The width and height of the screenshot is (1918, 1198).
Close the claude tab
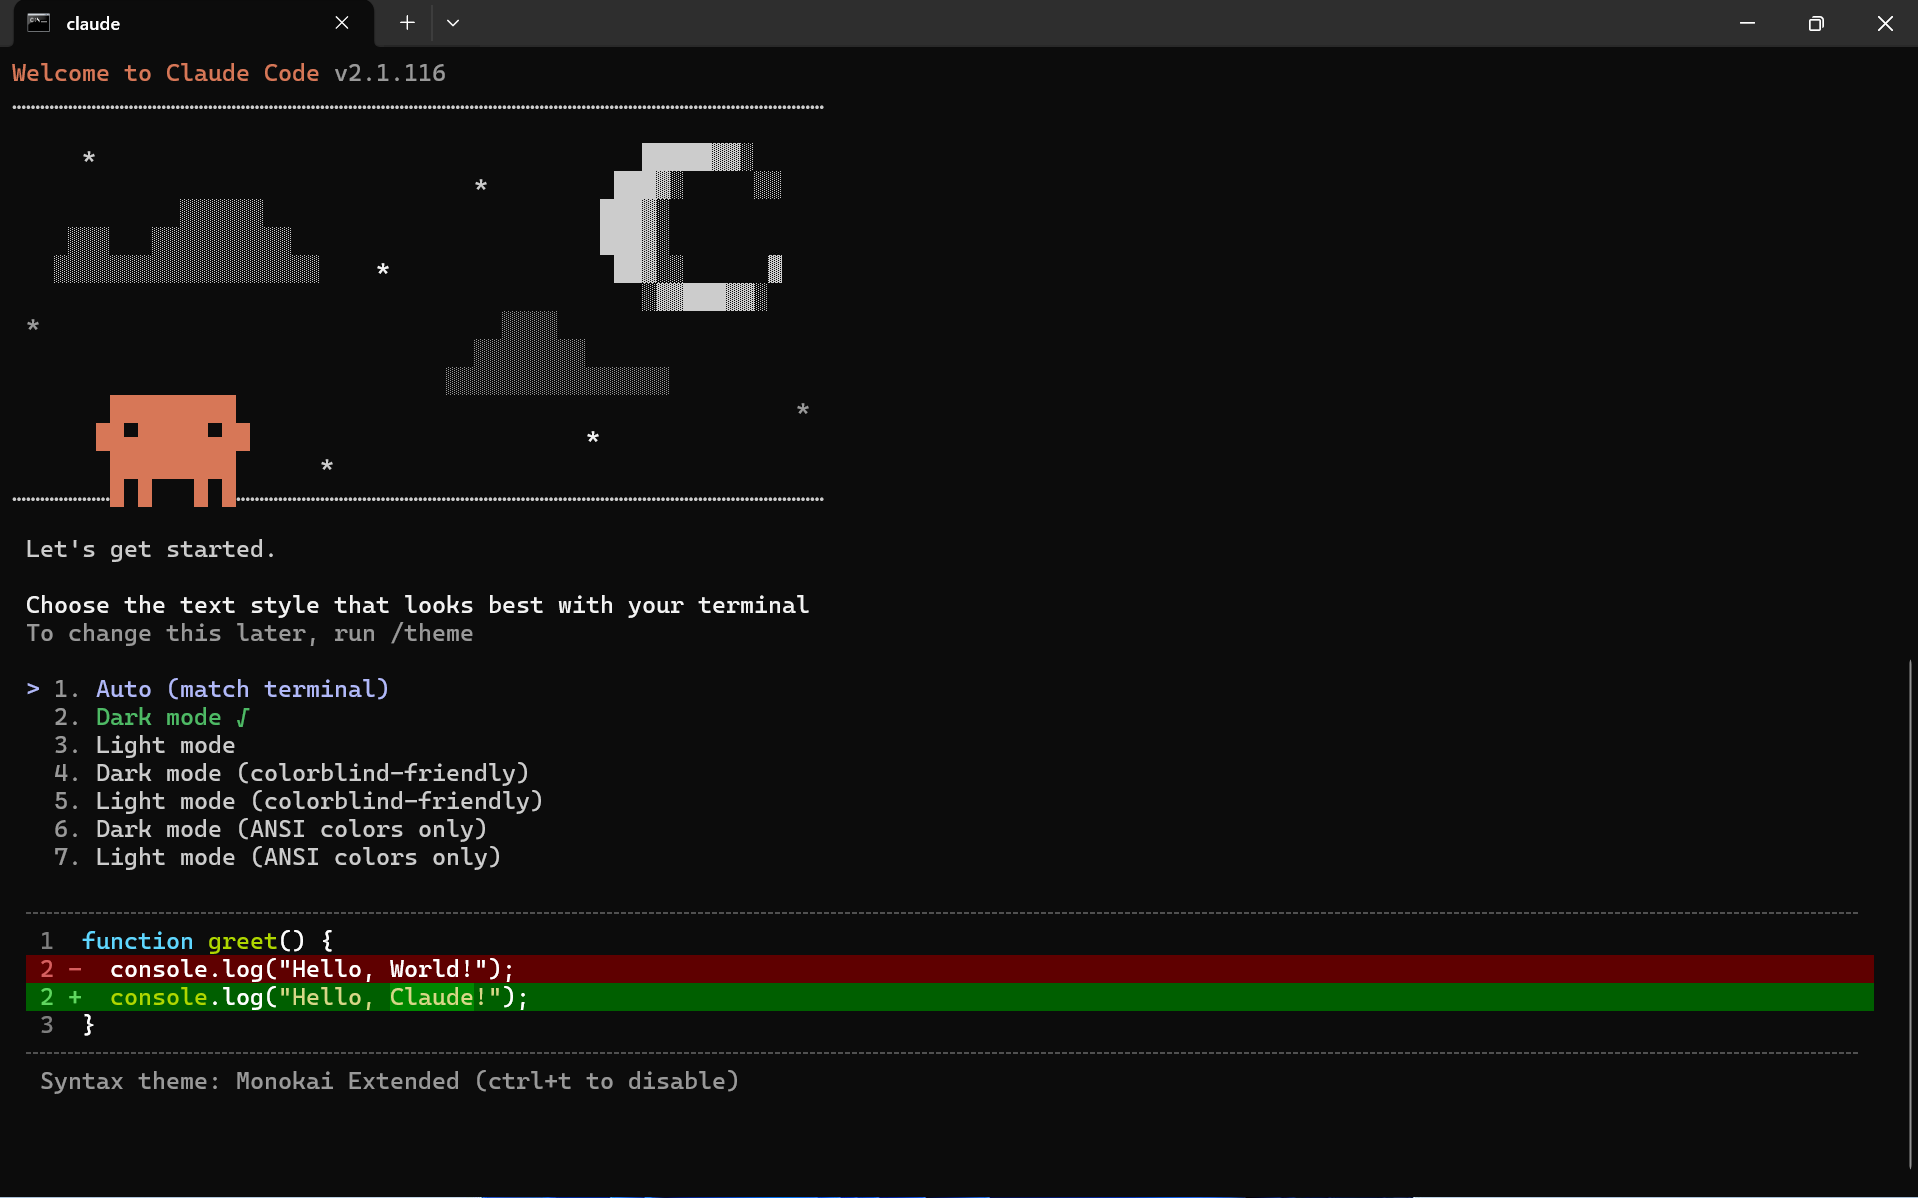point(342,23)
